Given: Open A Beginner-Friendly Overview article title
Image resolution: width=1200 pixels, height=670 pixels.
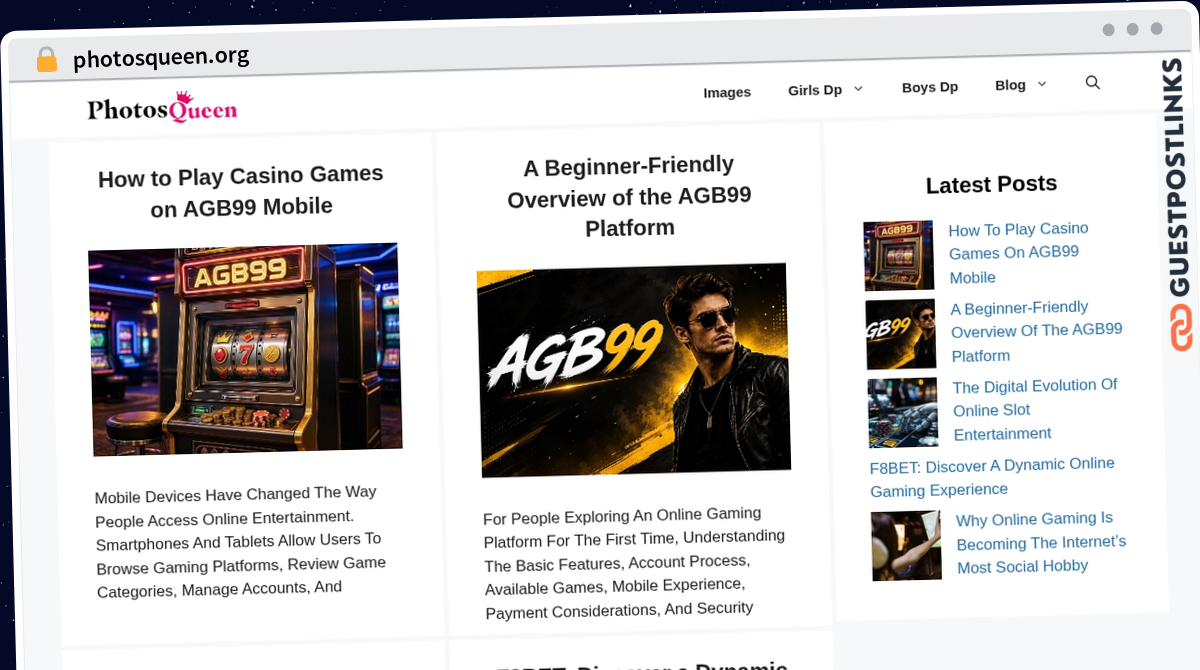Looking at the screenshot, I should pyautogui.click(x=629, y=196).
